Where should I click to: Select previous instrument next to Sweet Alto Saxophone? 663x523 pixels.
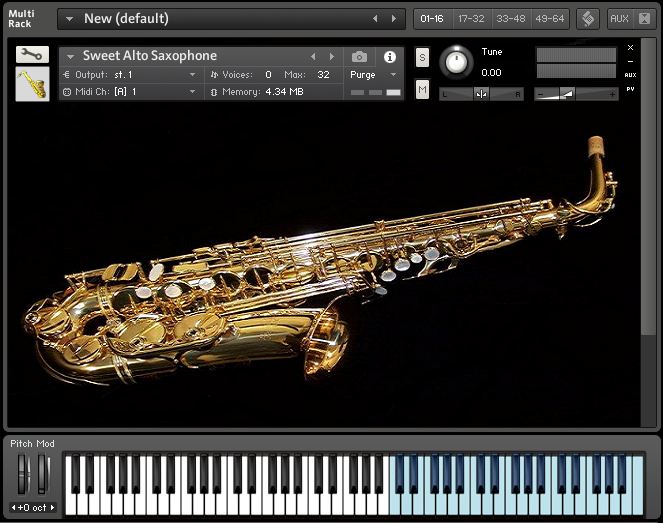(x=313, y=56)
